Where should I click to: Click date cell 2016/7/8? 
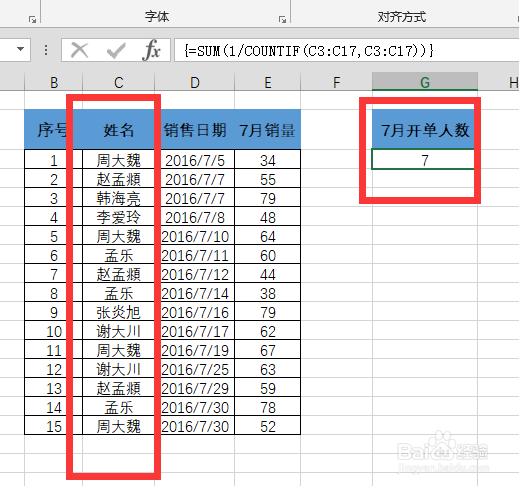point(195,217)
